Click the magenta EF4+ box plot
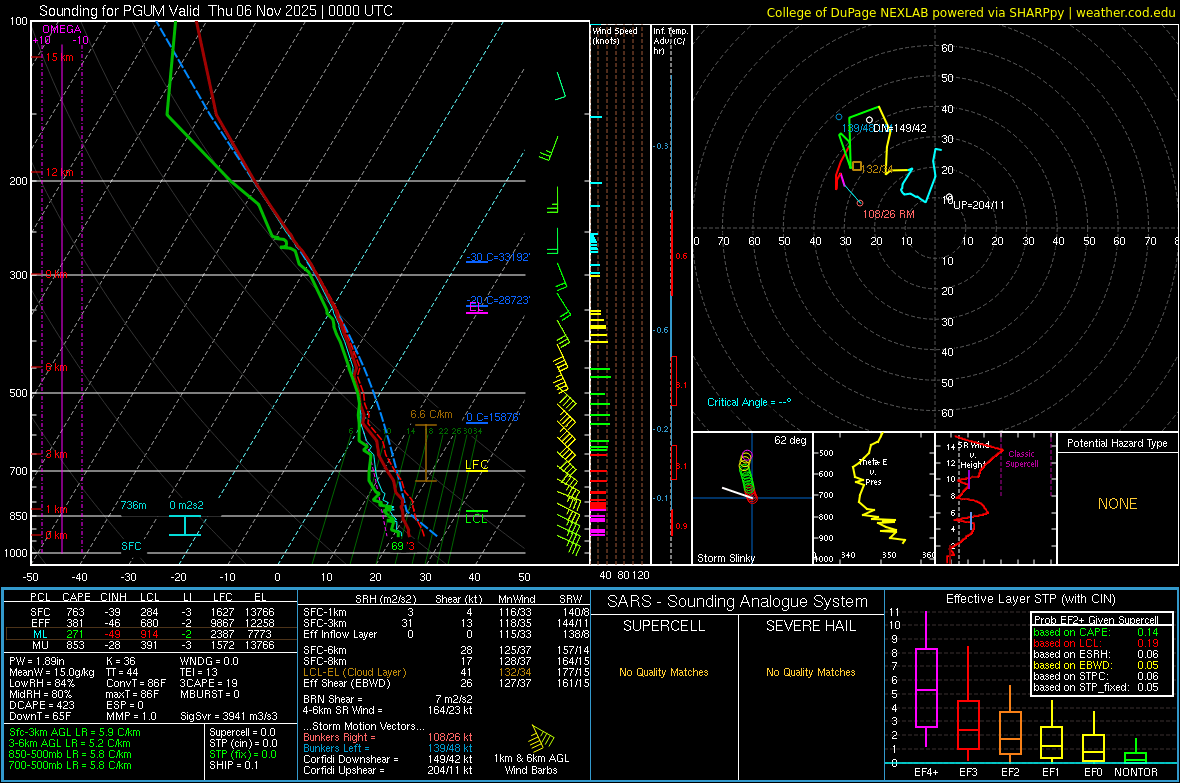 (x=926, y=679)
